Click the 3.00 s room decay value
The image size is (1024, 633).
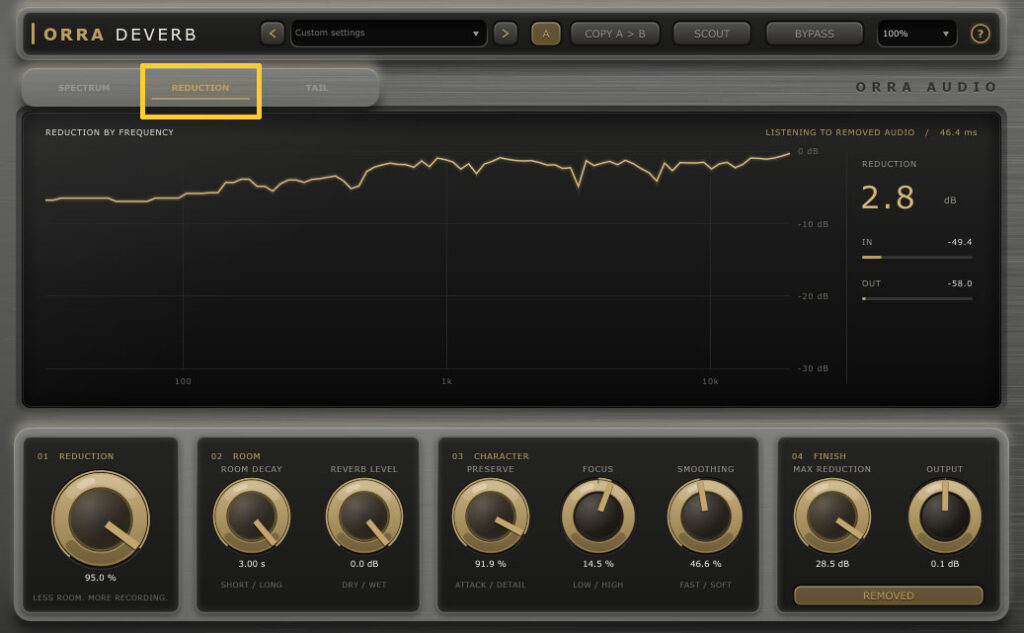tap(251, 564)
